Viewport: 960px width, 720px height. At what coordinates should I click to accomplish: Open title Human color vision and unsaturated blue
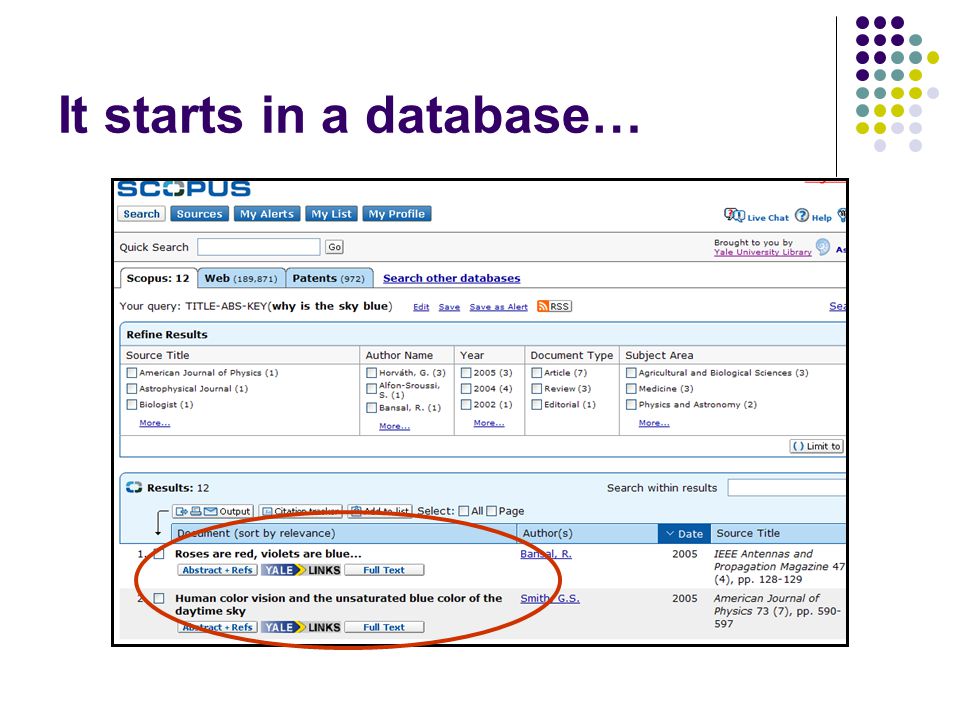(339, 604)
